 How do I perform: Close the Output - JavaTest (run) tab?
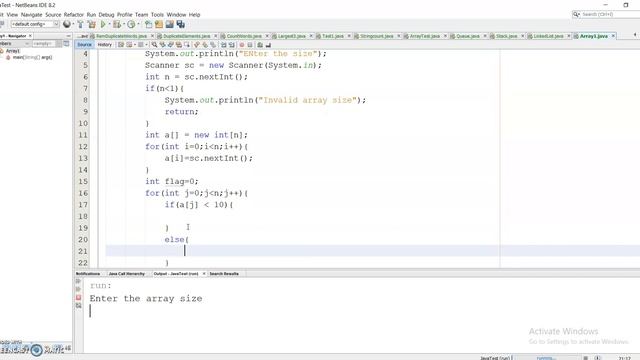[204, 273]
